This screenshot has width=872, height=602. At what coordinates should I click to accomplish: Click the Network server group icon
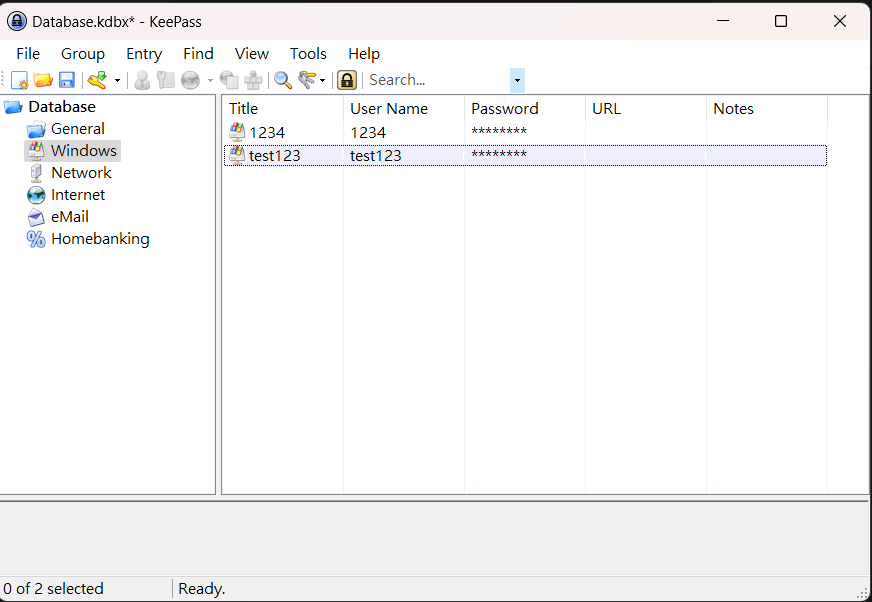coord(36,173)
